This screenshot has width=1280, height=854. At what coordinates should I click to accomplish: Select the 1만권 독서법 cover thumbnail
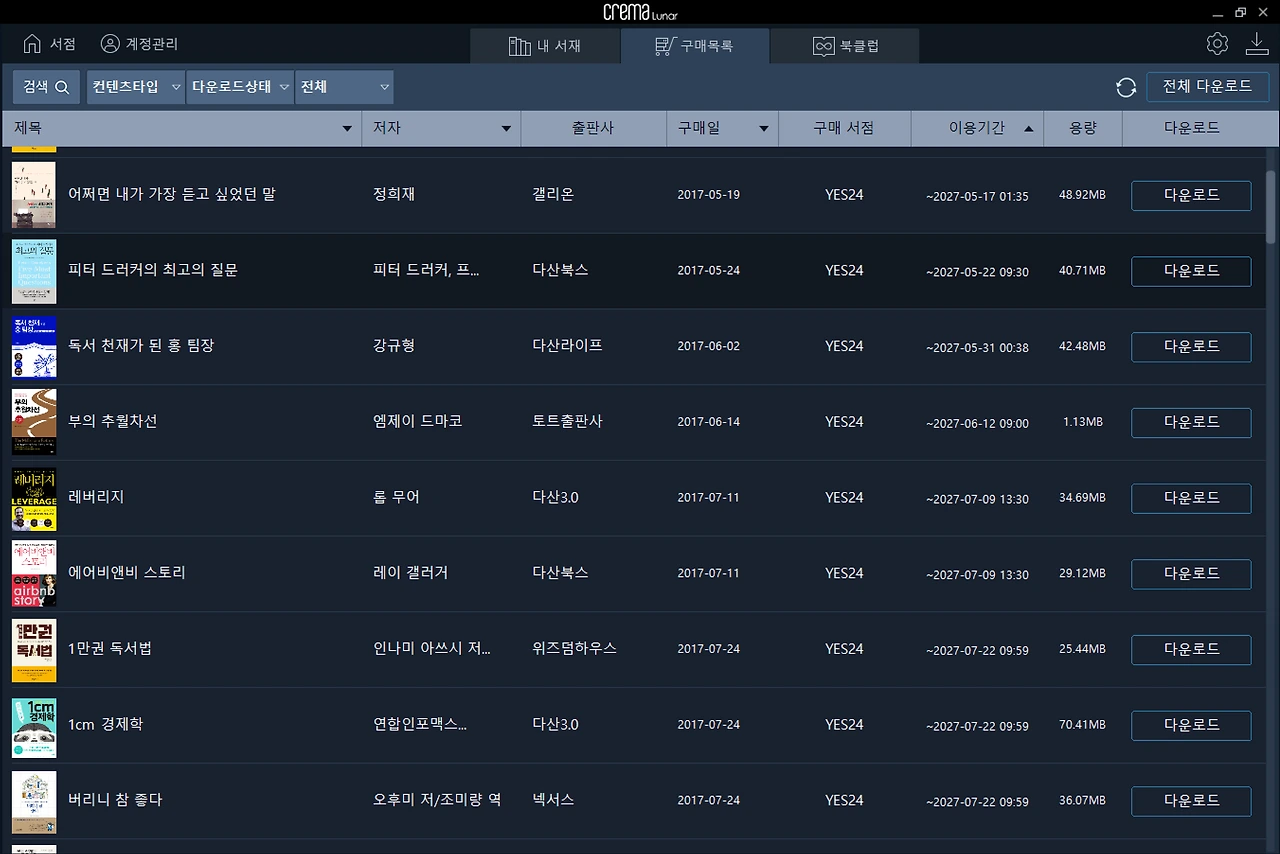pyautogui.click(x=34, y=649)
